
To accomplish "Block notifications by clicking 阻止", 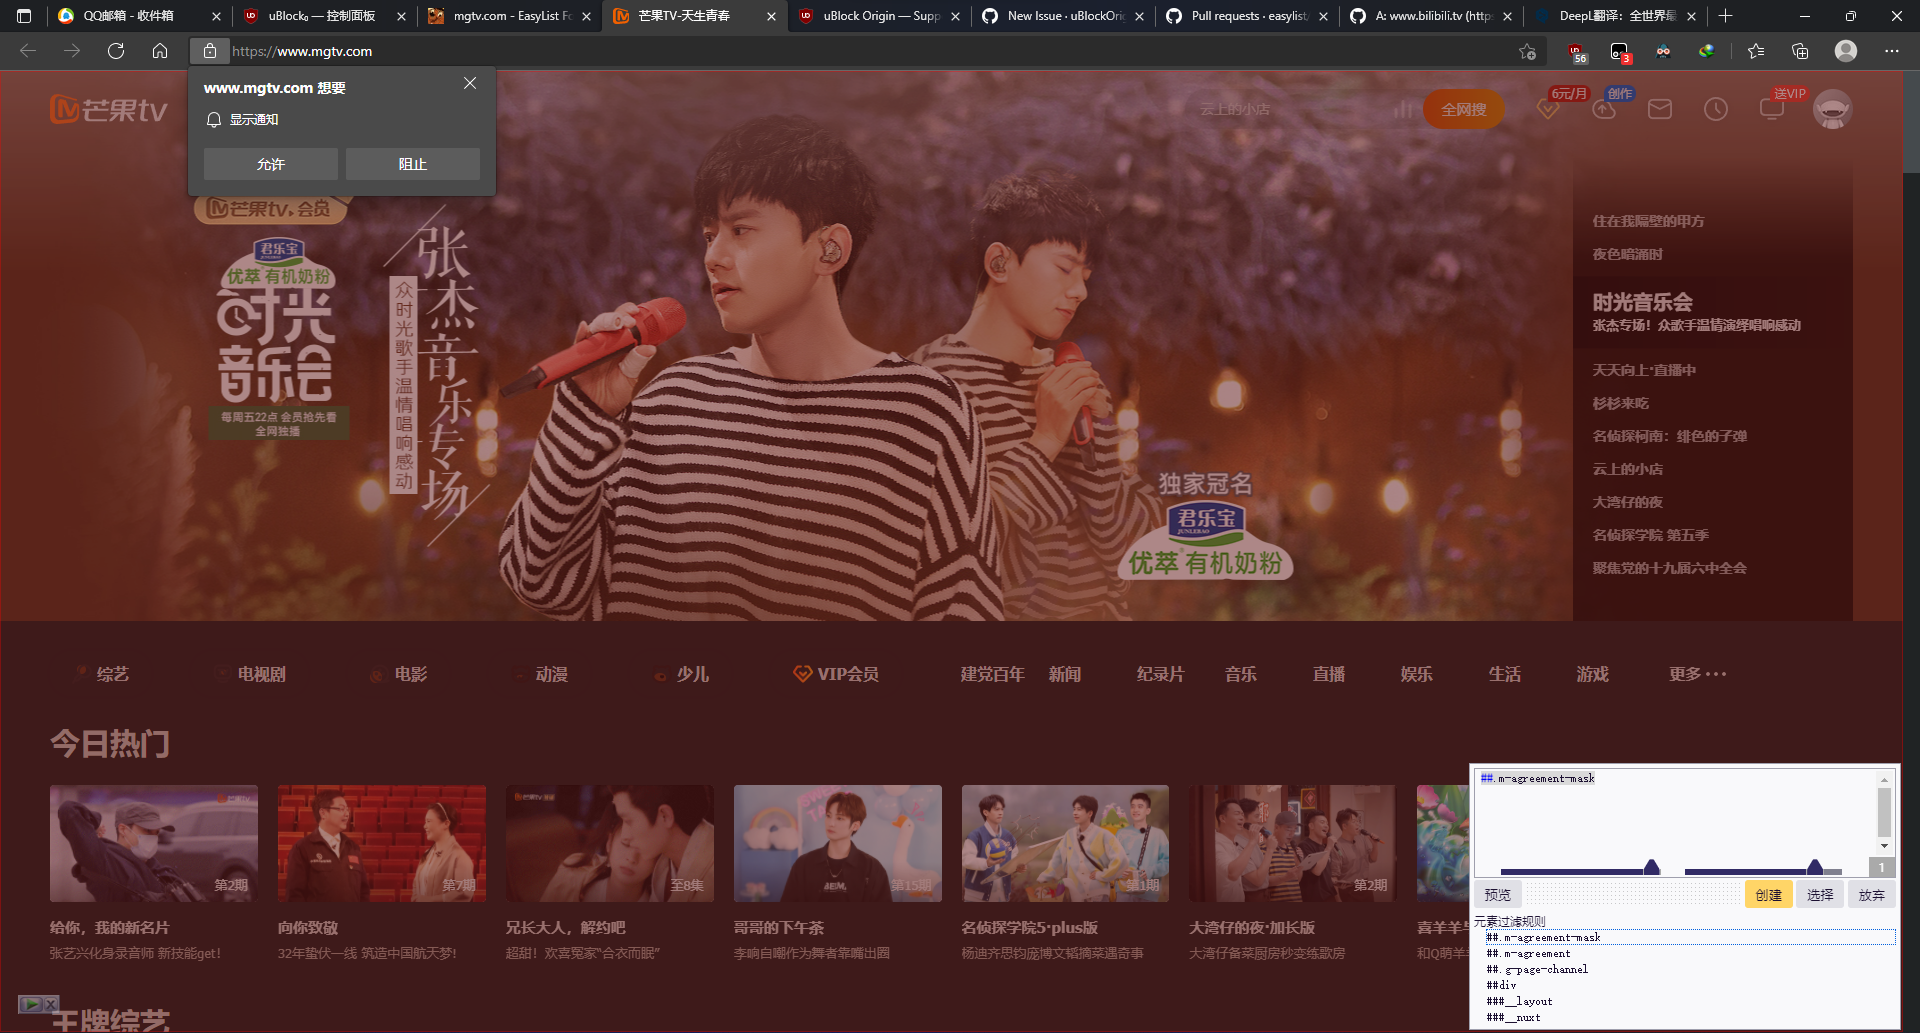I will click(413, 163).
